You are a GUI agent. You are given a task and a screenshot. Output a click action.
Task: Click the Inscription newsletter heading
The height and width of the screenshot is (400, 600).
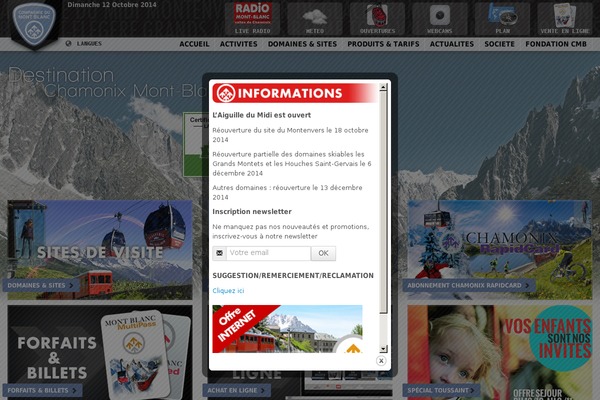tap(252, 212)
